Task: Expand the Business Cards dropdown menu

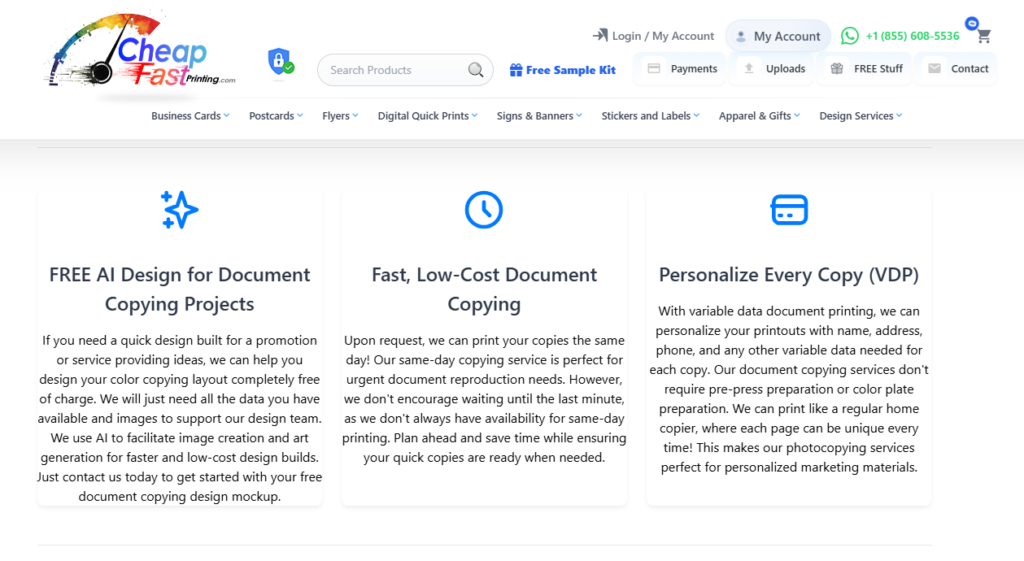Action: tap(190, 116)
